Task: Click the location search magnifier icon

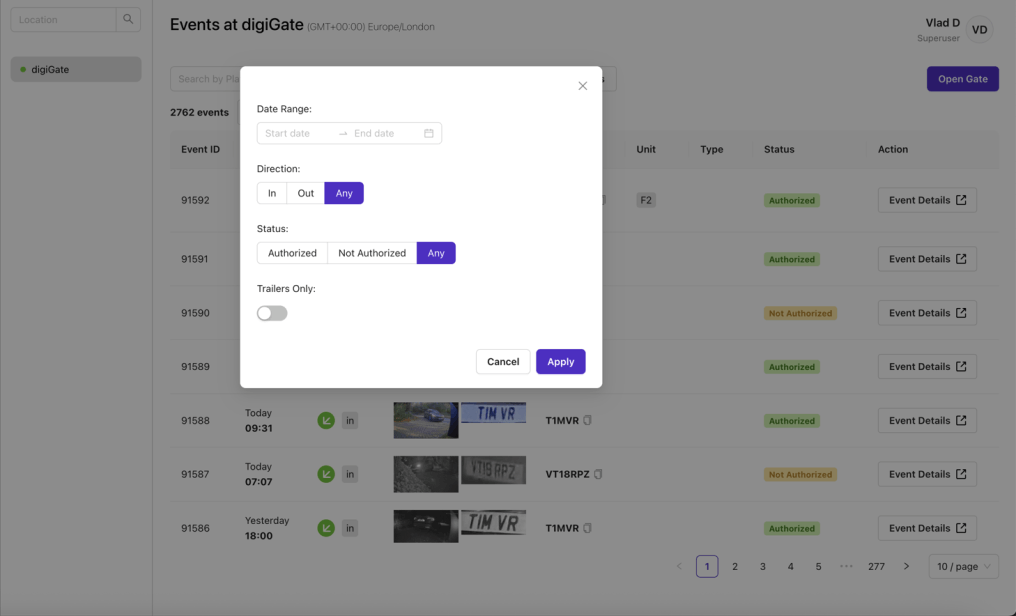Action: pos(128,19)
